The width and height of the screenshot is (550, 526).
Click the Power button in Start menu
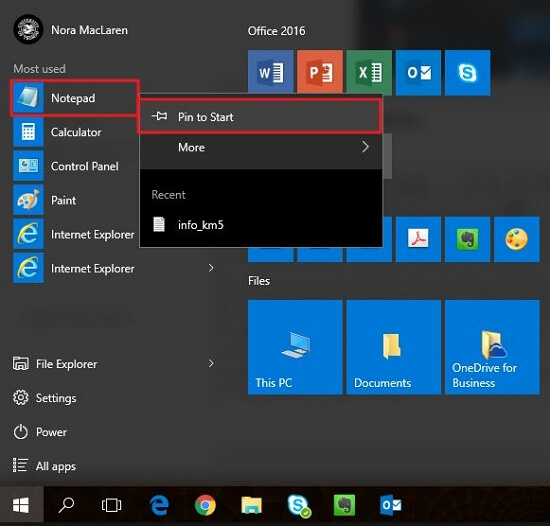tap(40, 432)
